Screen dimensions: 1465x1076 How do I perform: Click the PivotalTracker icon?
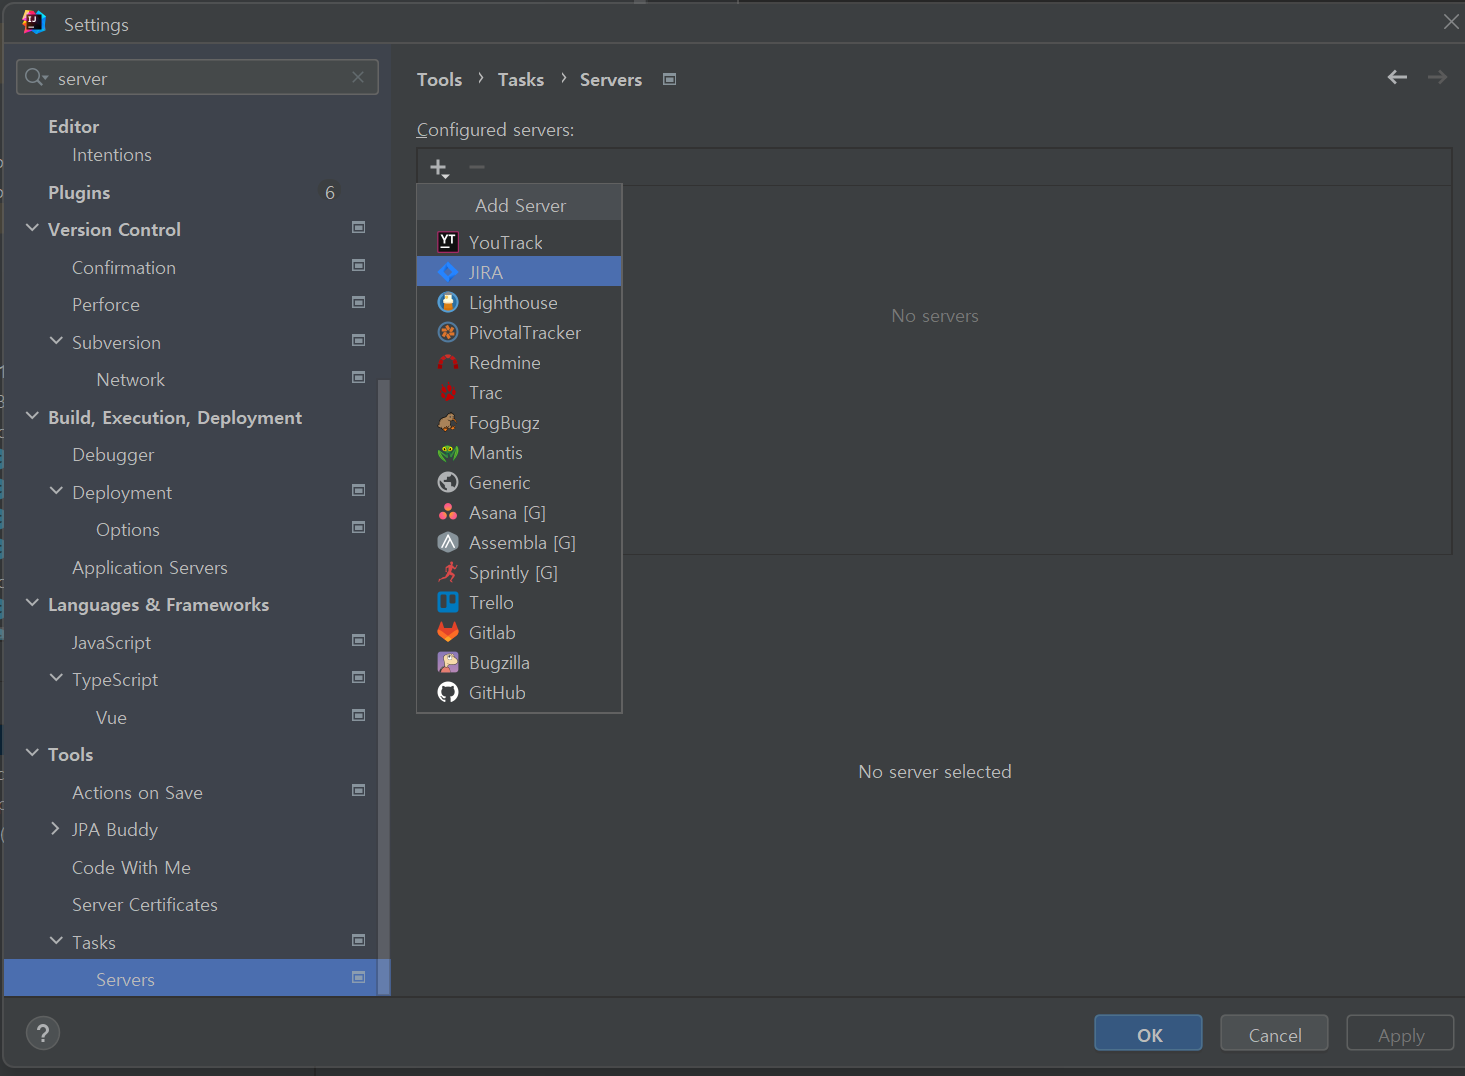point(448,332)
